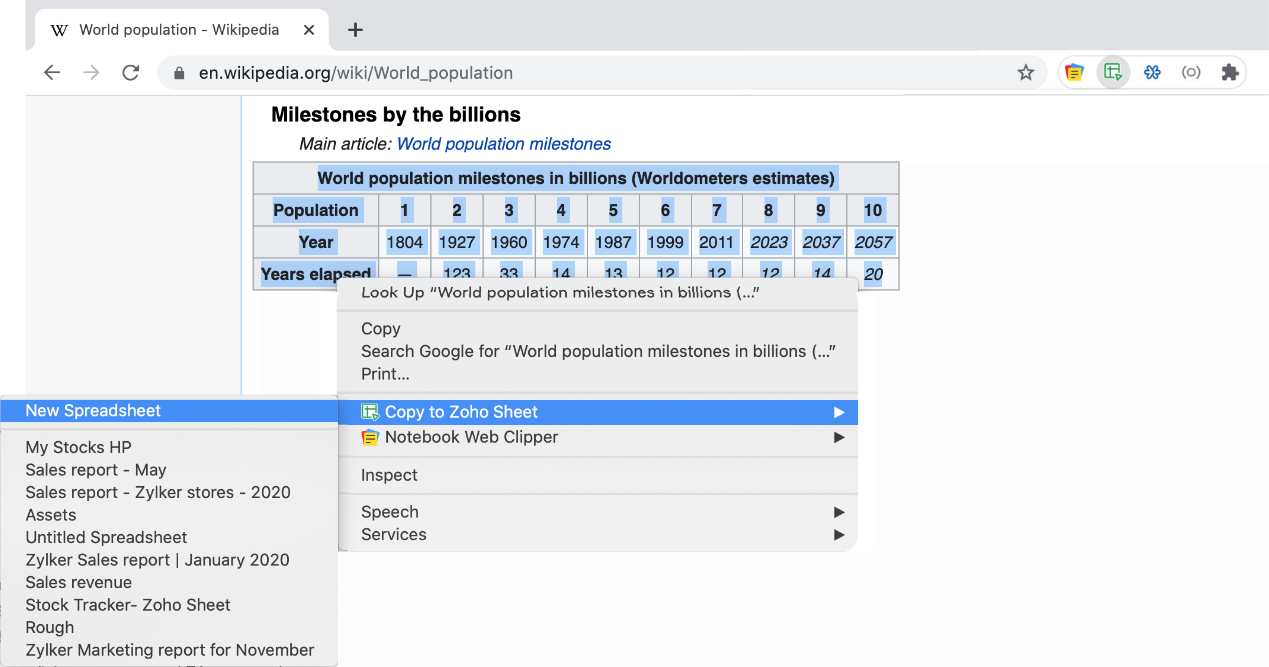Click the browser back arrow
1269x667 pixels.
(52, 73)
